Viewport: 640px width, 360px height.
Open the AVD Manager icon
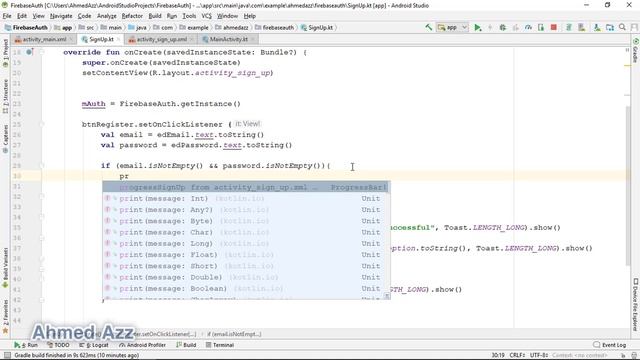click(x=582, y=27)
